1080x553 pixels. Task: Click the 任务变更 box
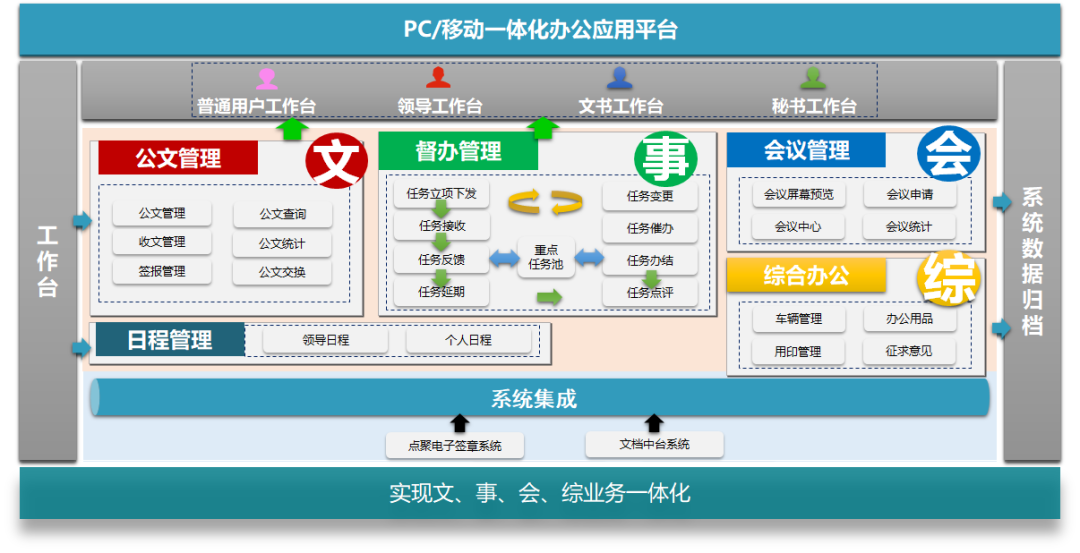pyautogui.click(x=650, y=196)
